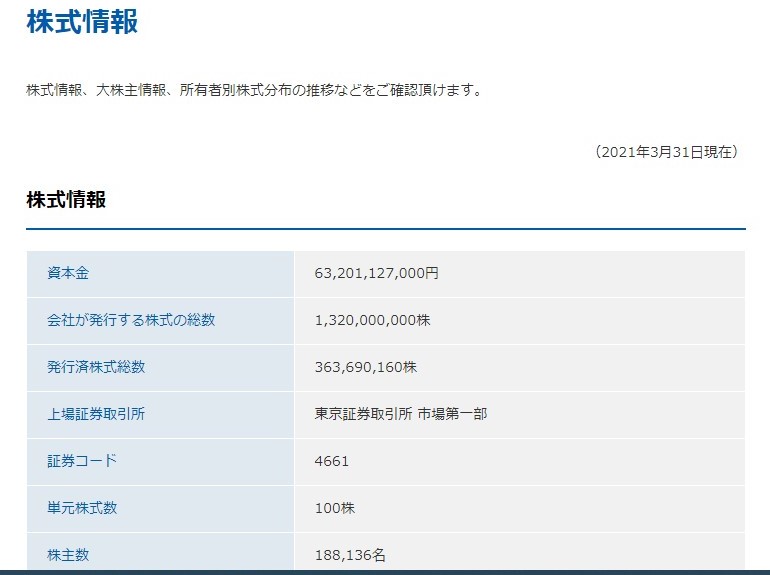Click the black 株式情報 section heading
The height and width of the screenshot is (575, 770).
tap(66, 199)
